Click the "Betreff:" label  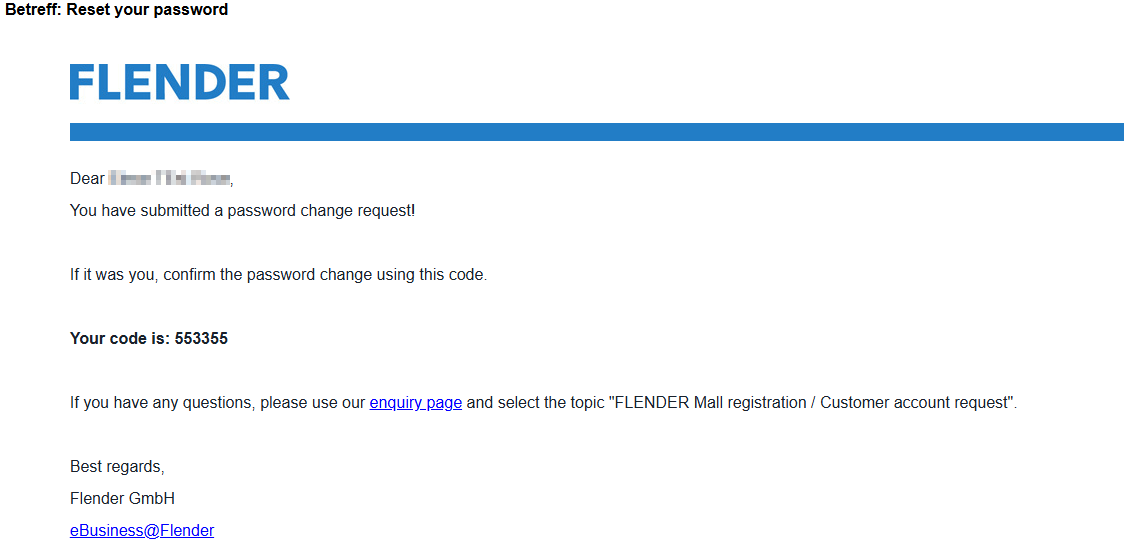tap(33, 10)
